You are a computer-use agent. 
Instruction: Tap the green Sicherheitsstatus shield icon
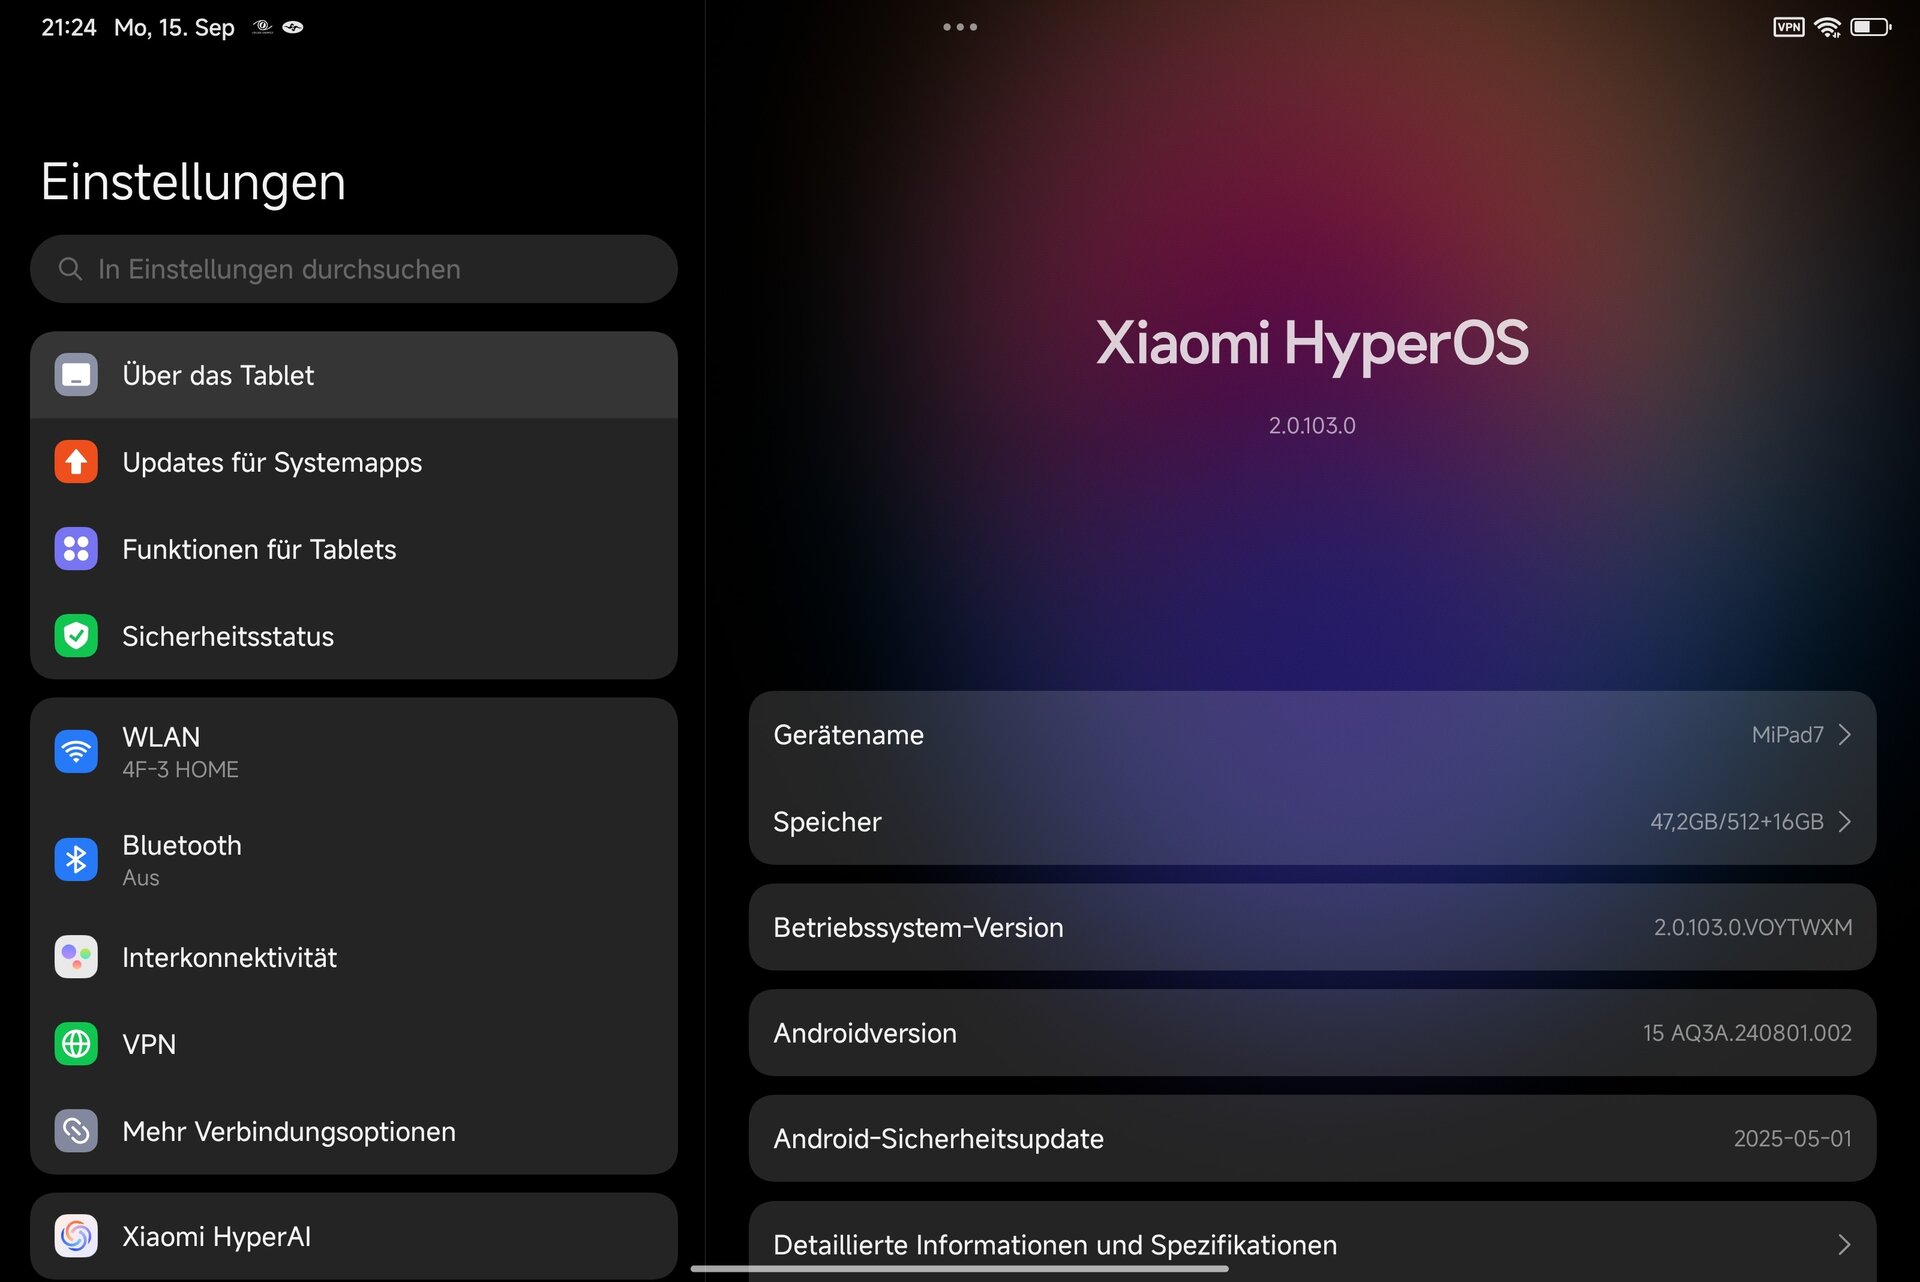tap(76, 636)
